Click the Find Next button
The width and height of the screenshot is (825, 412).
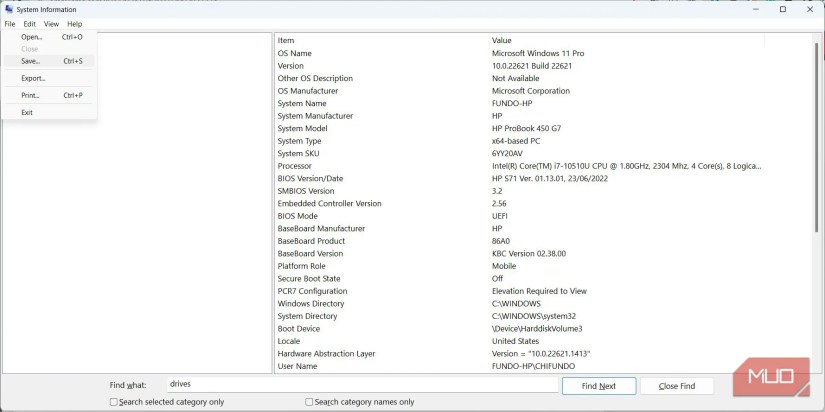599,386
